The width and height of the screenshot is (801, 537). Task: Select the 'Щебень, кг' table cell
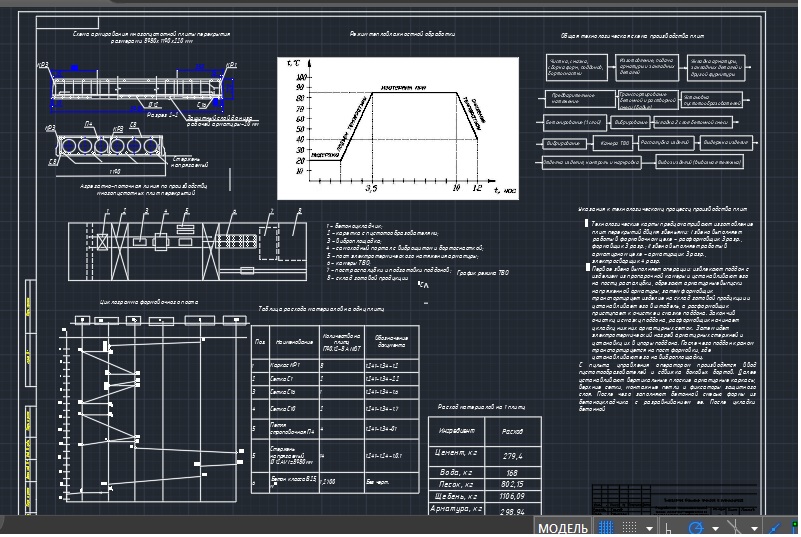(x=456, y=496)
